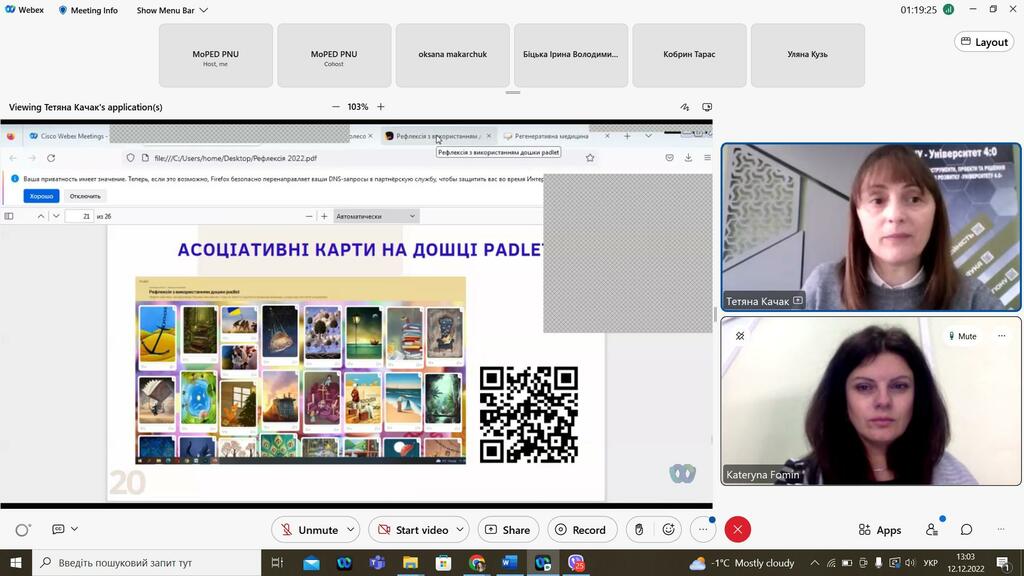Open the Chat panel icon
Viewport: 1024px width, 576px height.
coord(966,530)
